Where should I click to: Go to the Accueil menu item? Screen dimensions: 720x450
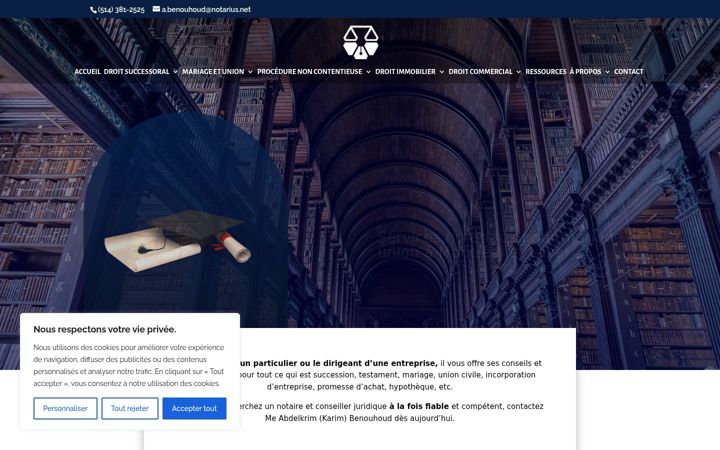[87, 72]
